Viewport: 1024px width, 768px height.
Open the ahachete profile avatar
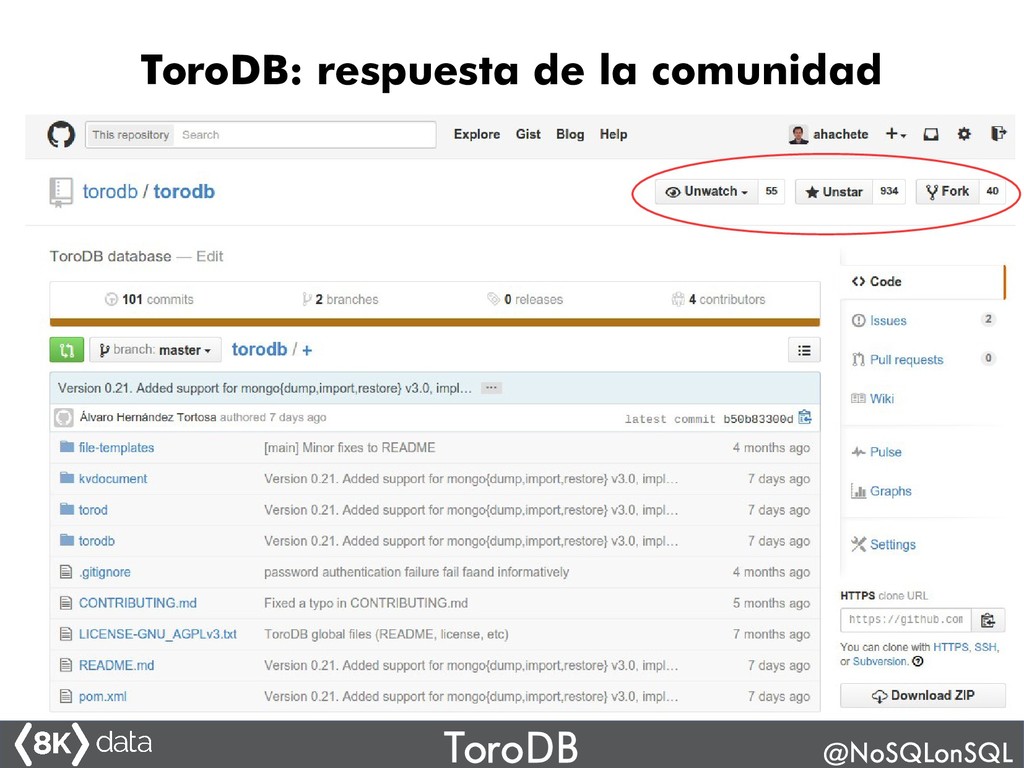pyautogui.click(x=798, y=135)
